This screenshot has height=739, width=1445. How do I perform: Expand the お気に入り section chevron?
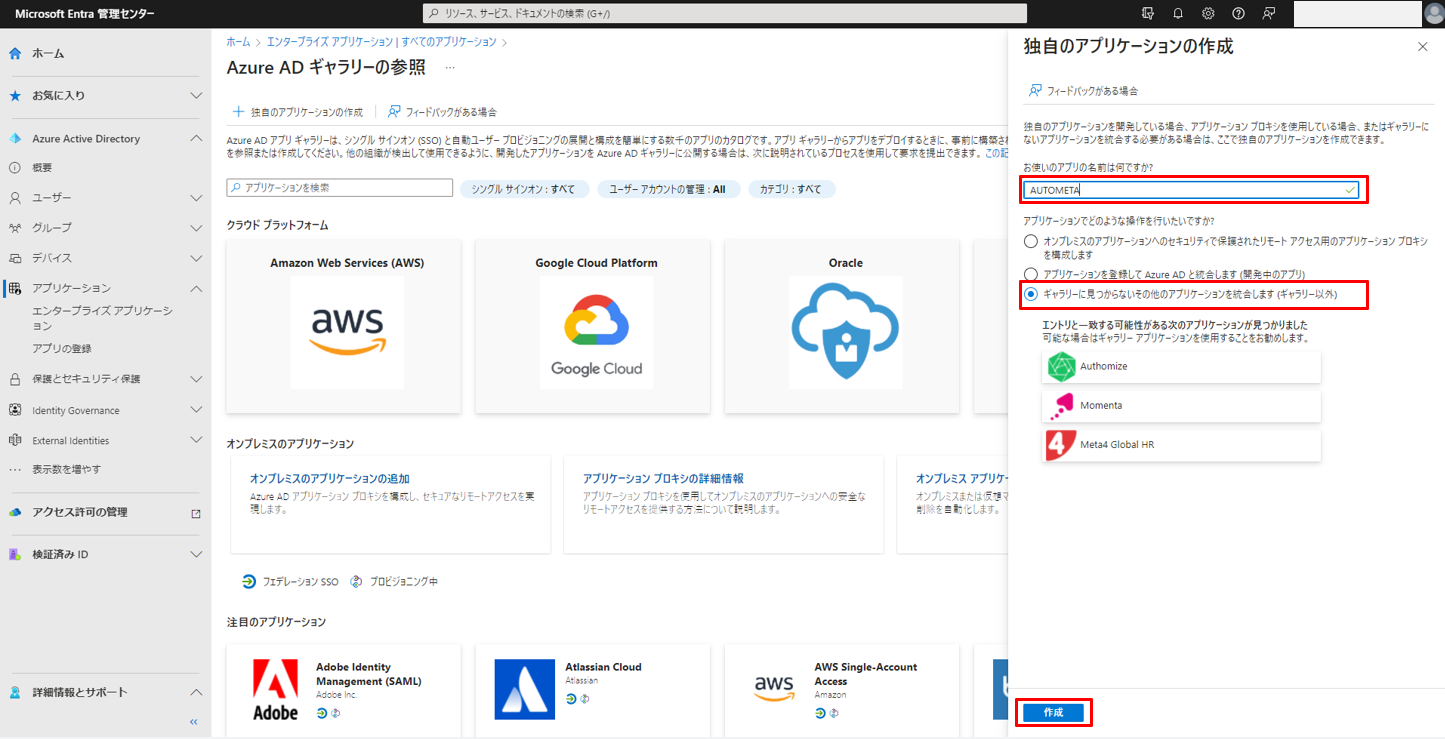point(196,95)
